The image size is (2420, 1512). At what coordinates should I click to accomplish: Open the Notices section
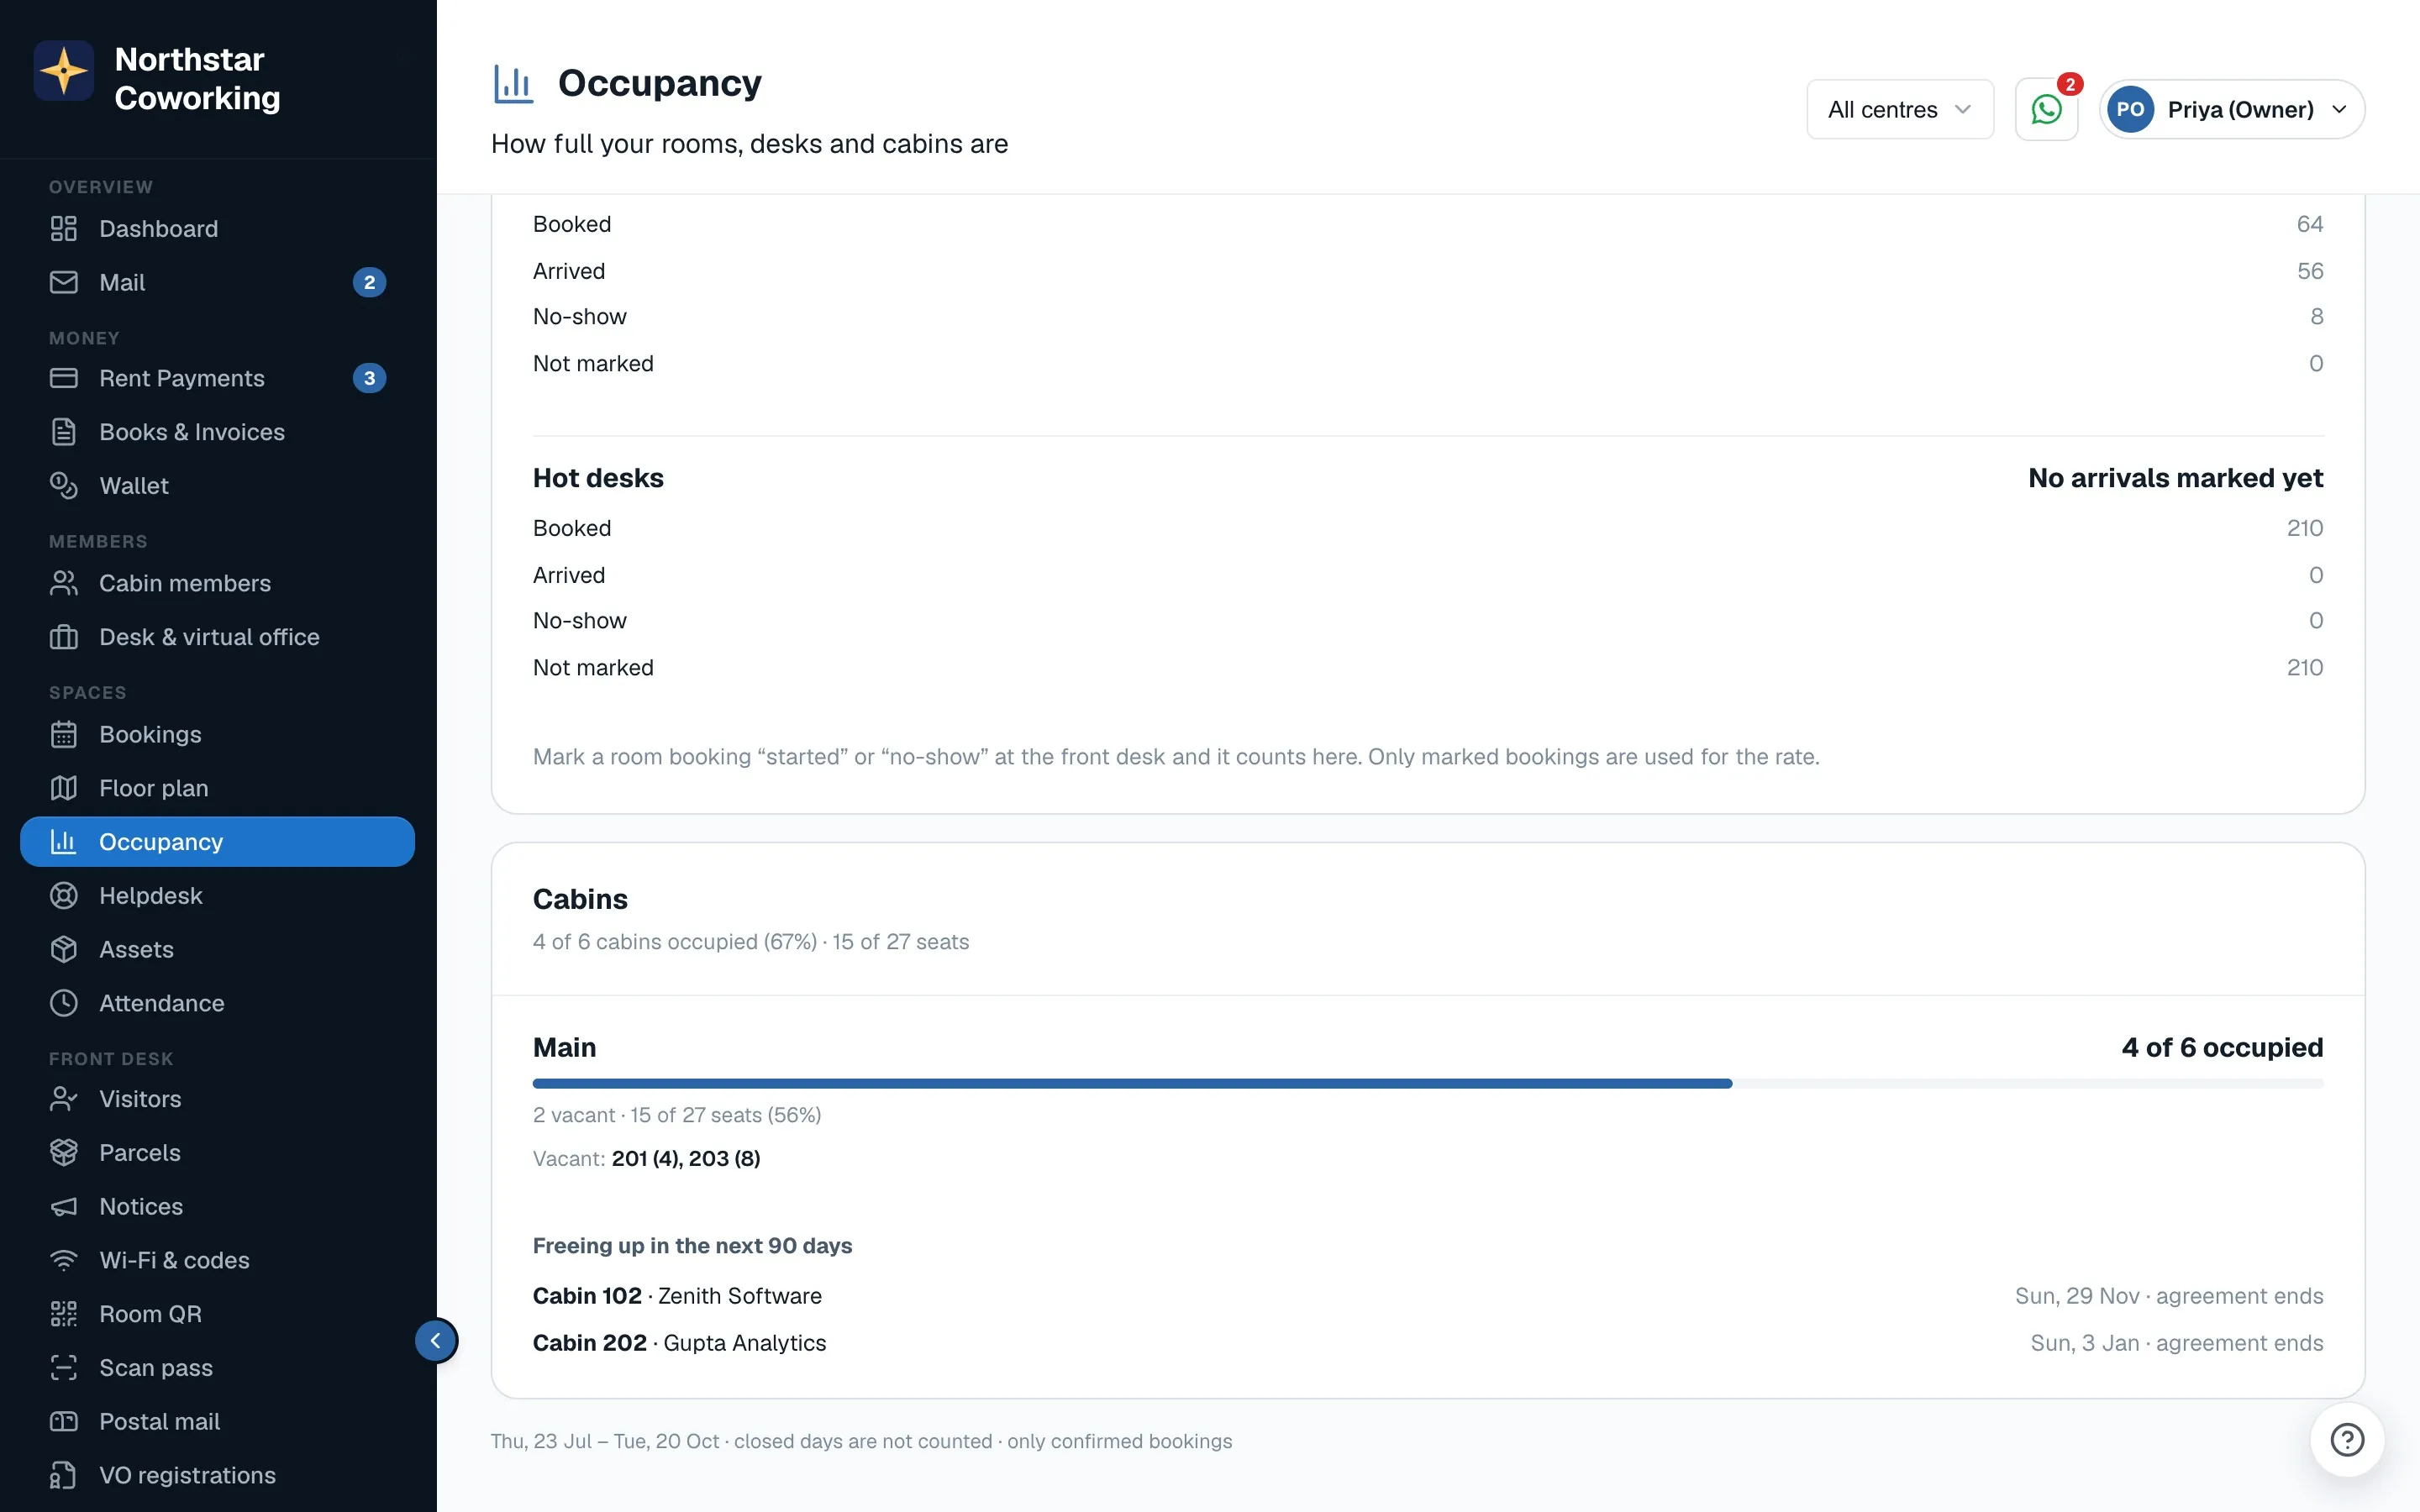tap(217, 1207)
